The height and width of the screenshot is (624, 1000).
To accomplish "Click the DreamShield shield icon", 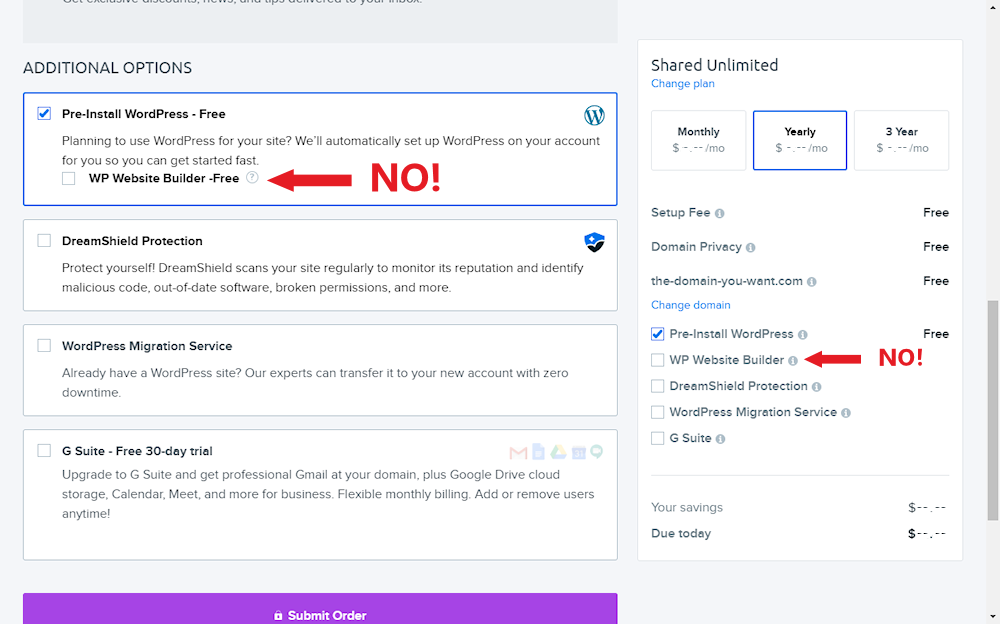I will (595, 242).
